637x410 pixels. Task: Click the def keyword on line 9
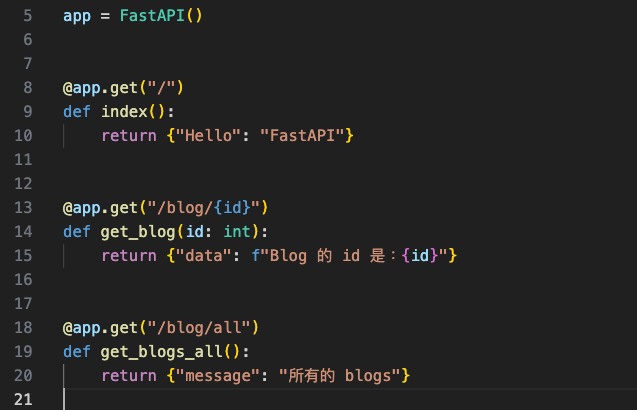[76, 111]
